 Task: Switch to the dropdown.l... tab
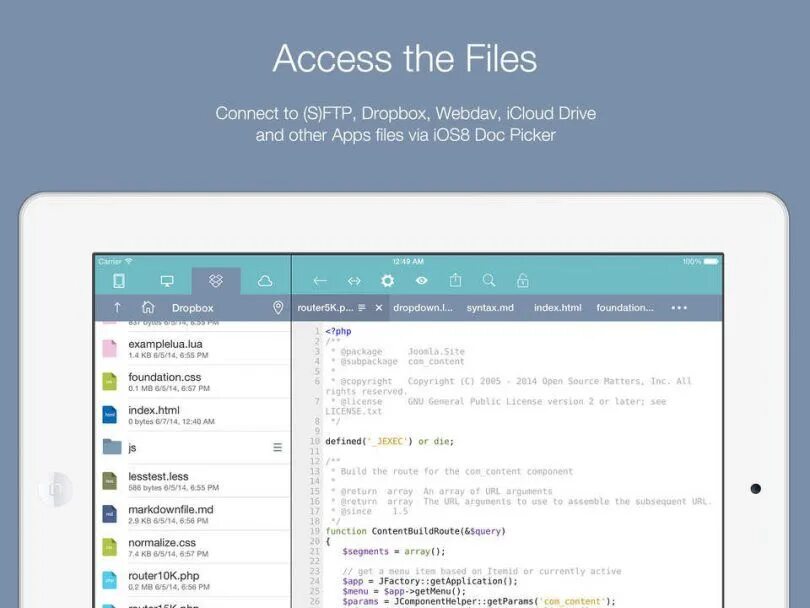pos(423,307)
